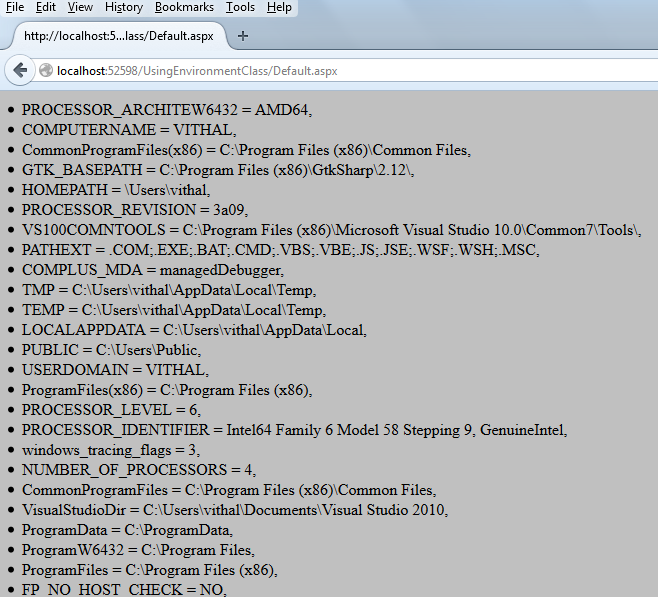Open the Bookmarks menu
658x597 pixels.
pyautogui.click(x=184, y=7)
